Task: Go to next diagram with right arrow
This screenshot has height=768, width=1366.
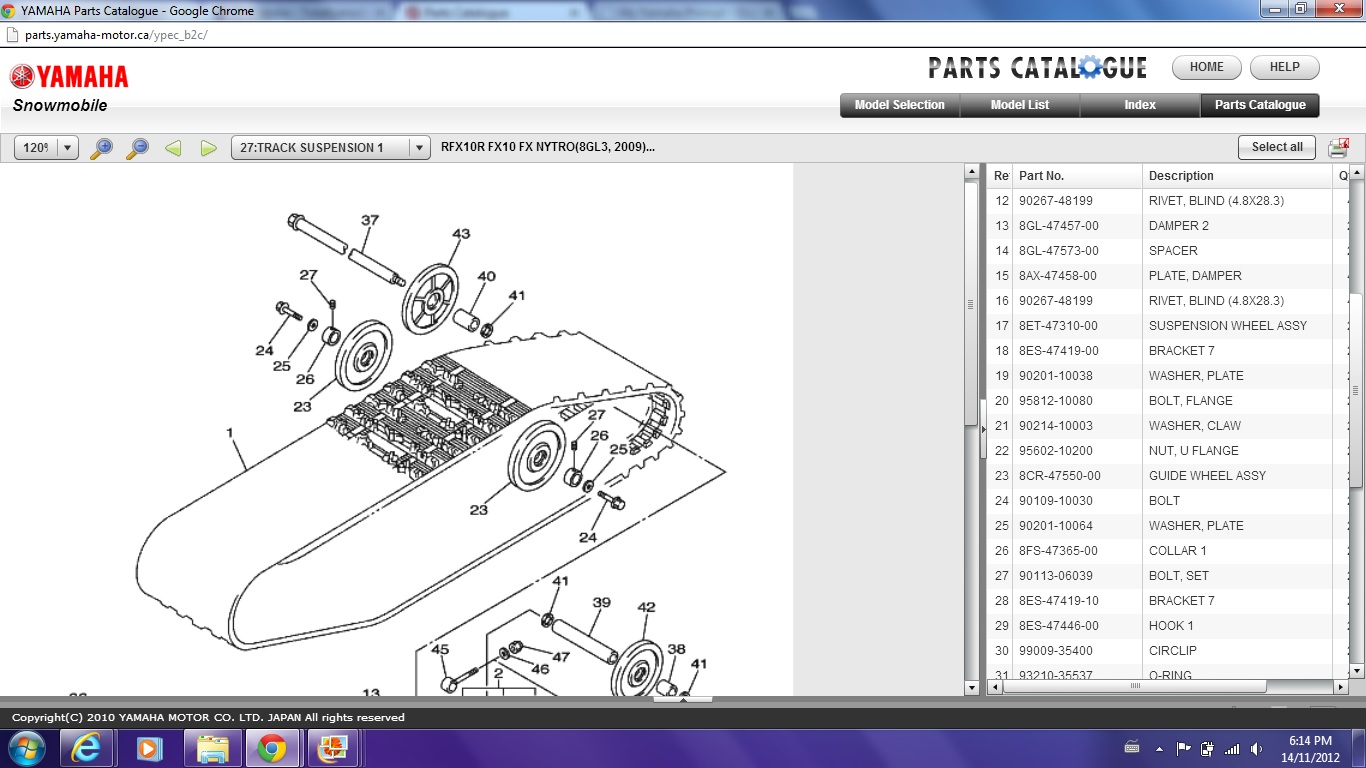Action: pos(208,148)
